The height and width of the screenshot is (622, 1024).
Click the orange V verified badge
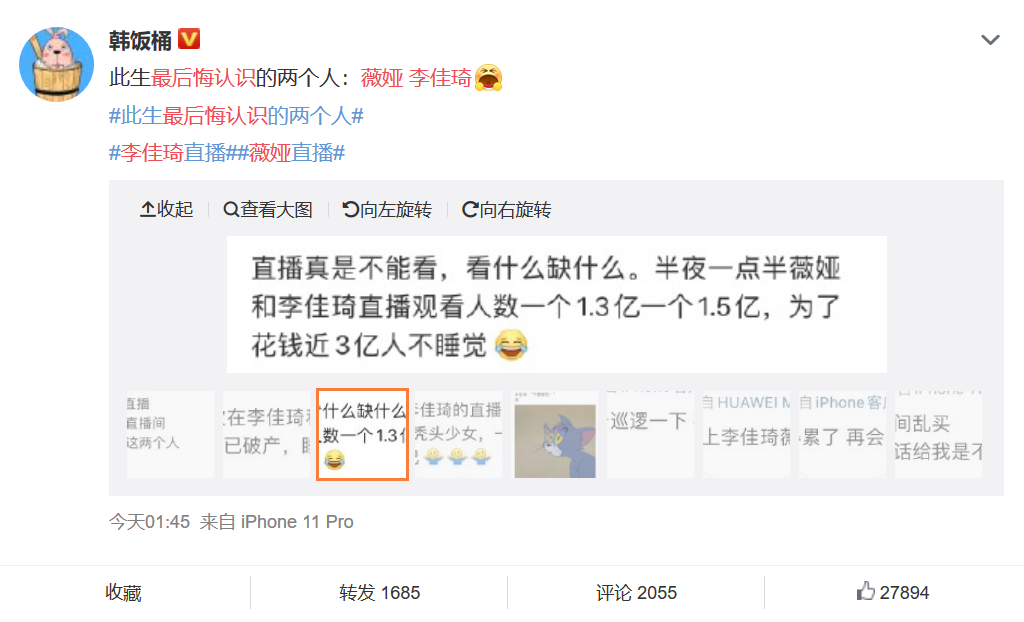tap(189, 39)
